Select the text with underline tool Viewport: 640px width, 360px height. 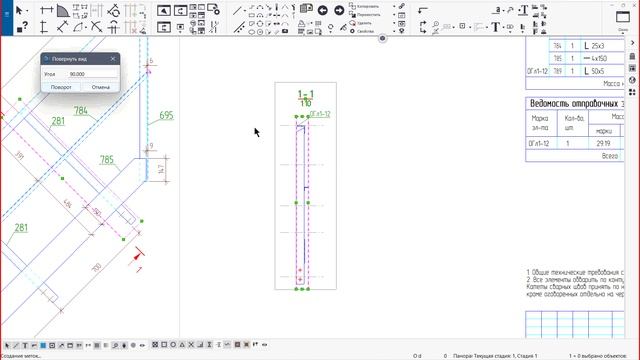tap(523, 10)
